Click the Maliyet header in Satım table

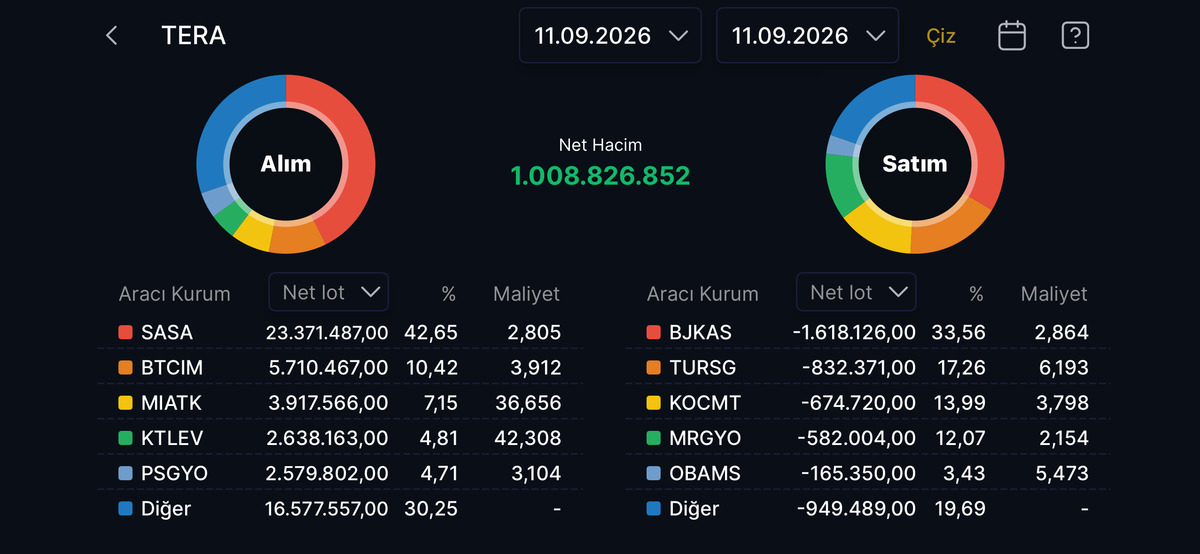(1054, 294)
